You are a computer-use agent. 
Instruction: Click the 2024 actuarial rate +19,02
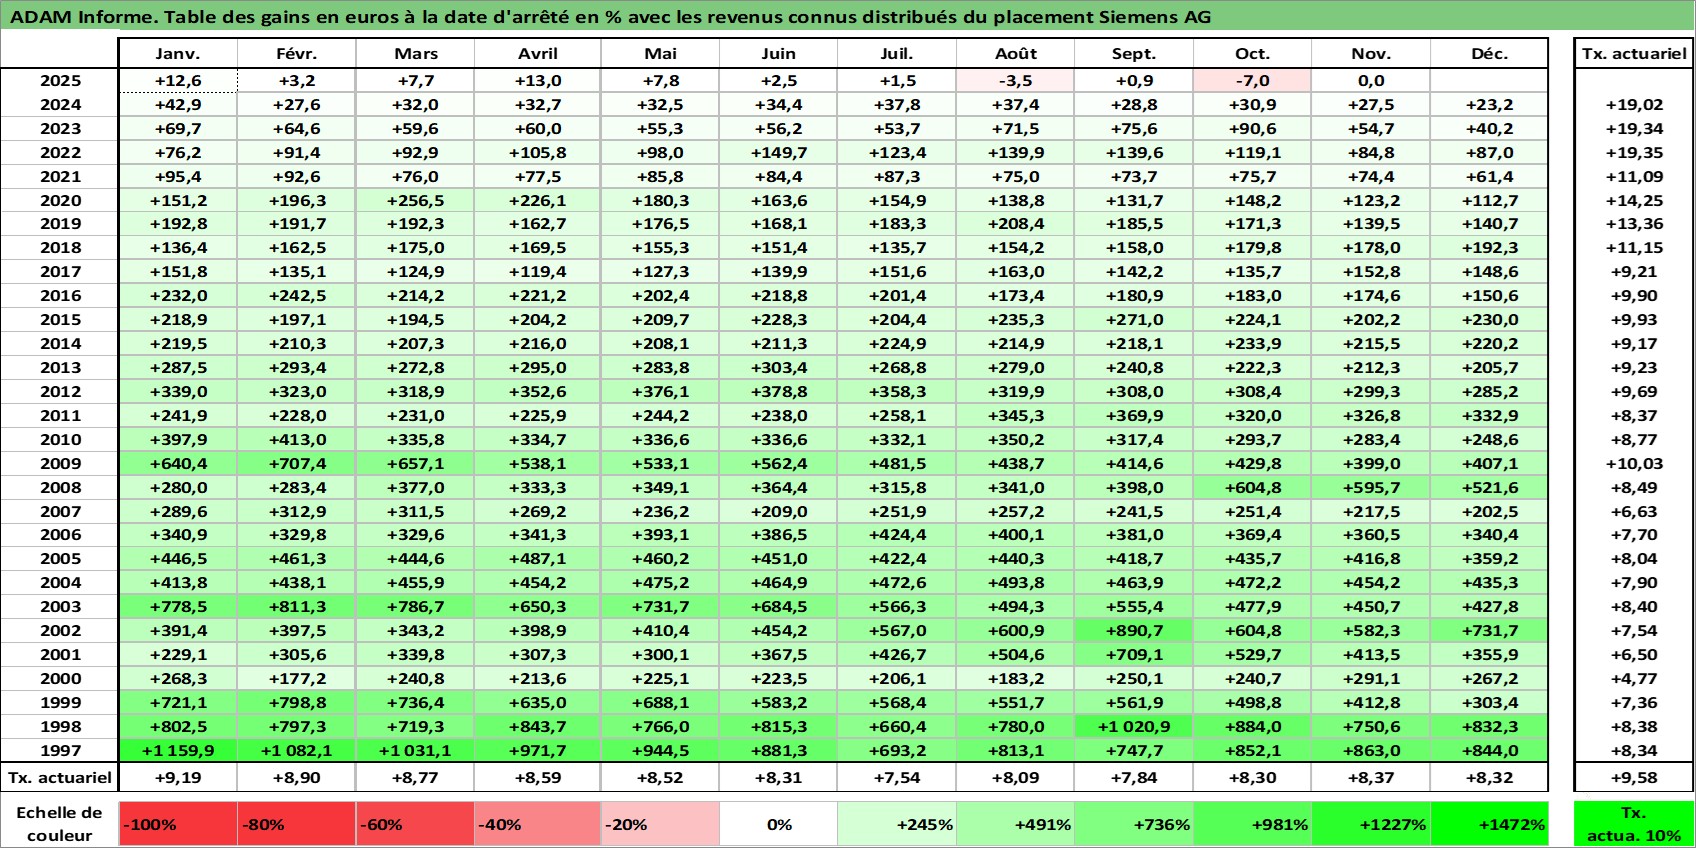click(1634, 105)
